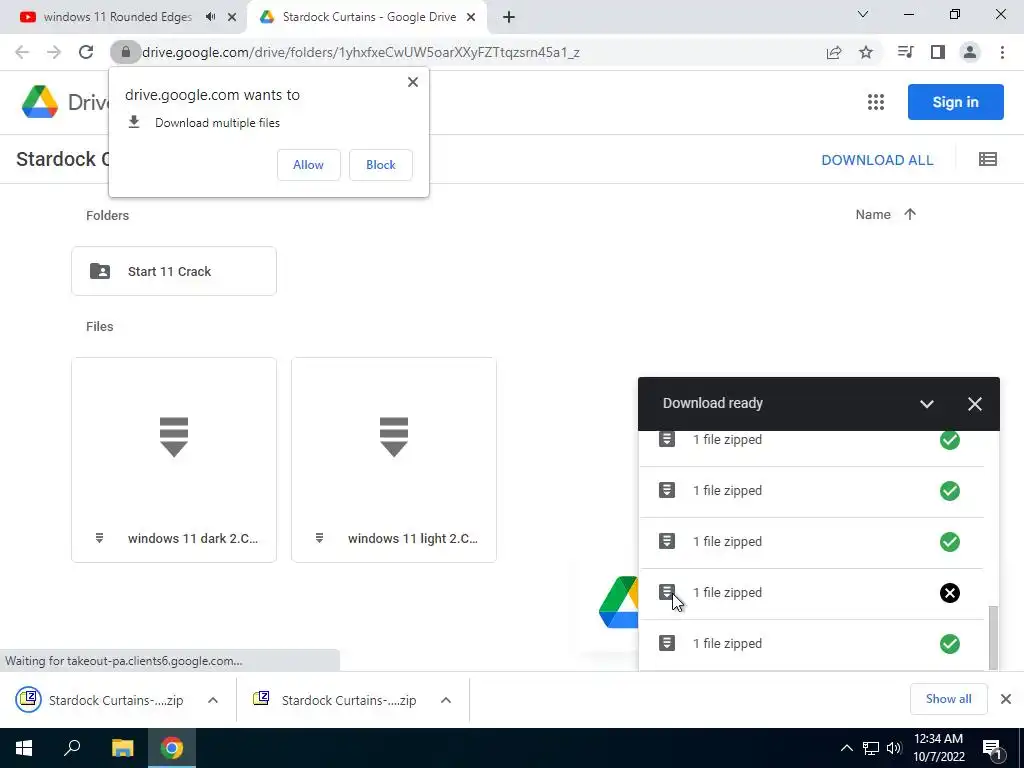The image size is (1024, 768).
Task: Open the volume tray icon
Action: (x=894, y=748)
